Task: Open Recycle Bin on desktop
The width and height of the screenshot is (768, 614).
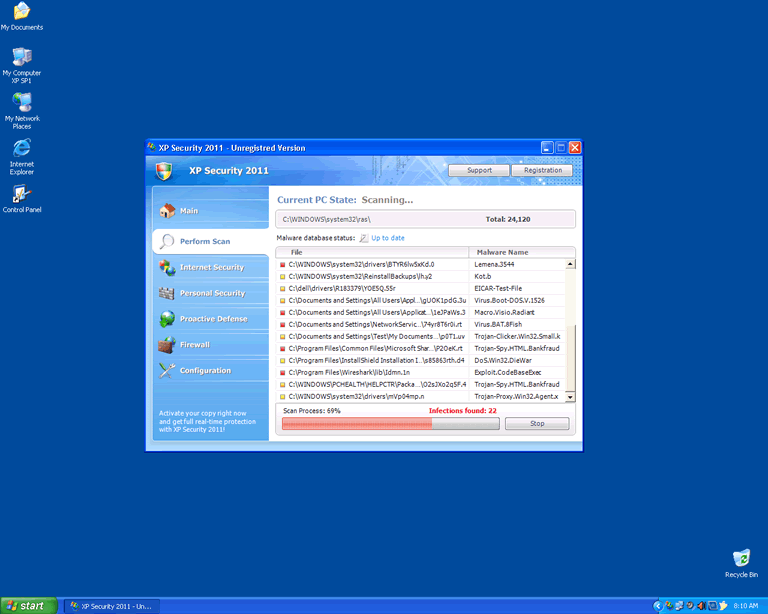Action: coord(741,558)
